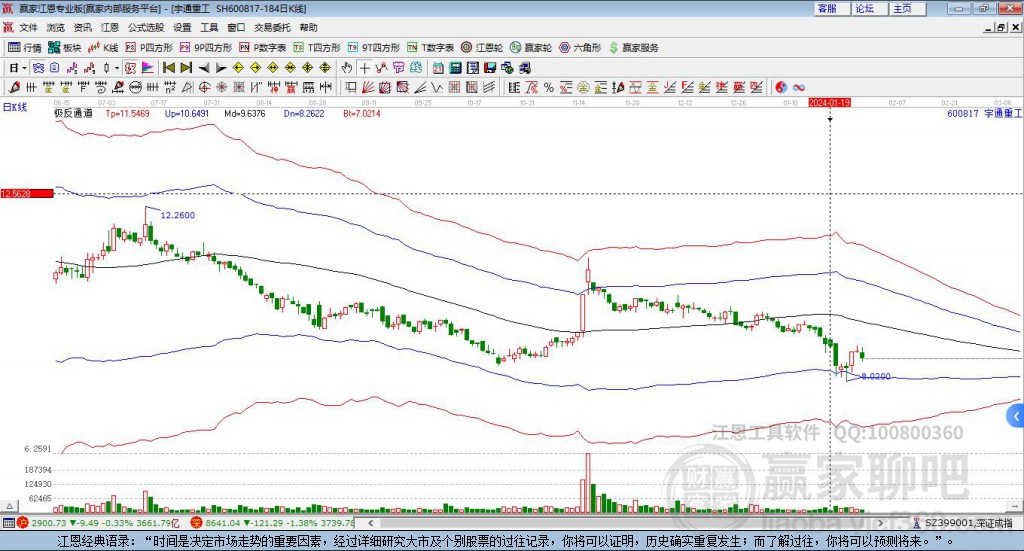
Task: Click the percent % line tool
Action: coord(549,87)
